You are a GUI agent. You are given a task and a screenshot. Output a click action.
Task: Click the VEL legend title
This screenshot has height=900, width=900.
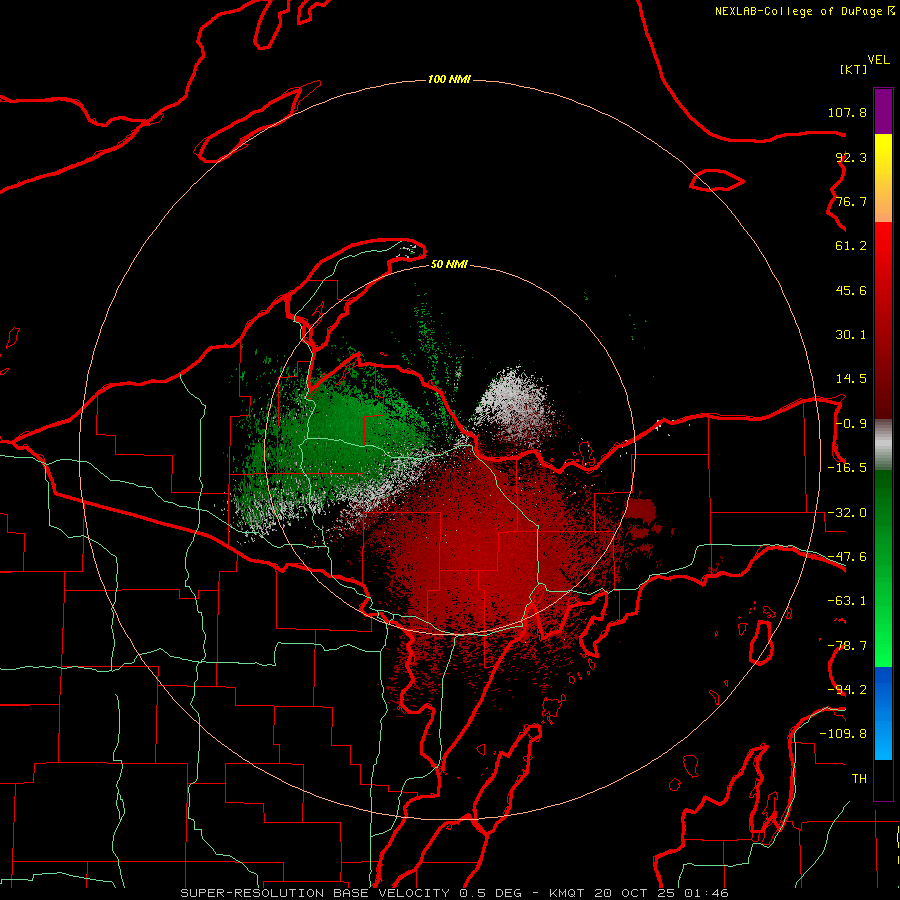878,60
